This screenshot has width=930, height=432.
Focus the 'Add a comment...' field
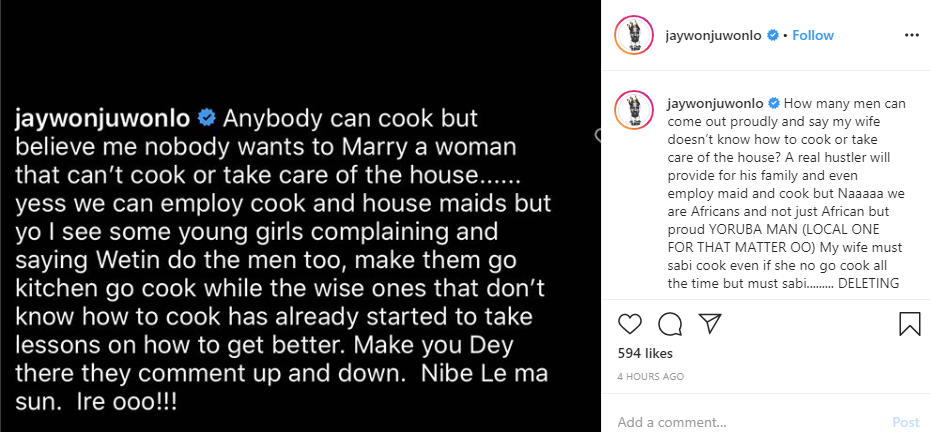(740, 422)
